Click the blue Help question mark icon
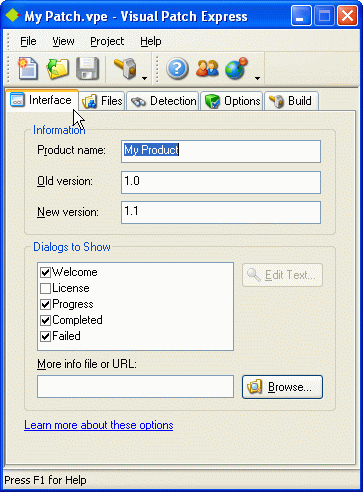Screen dimensions: 363x492 [x=177, y=69]
